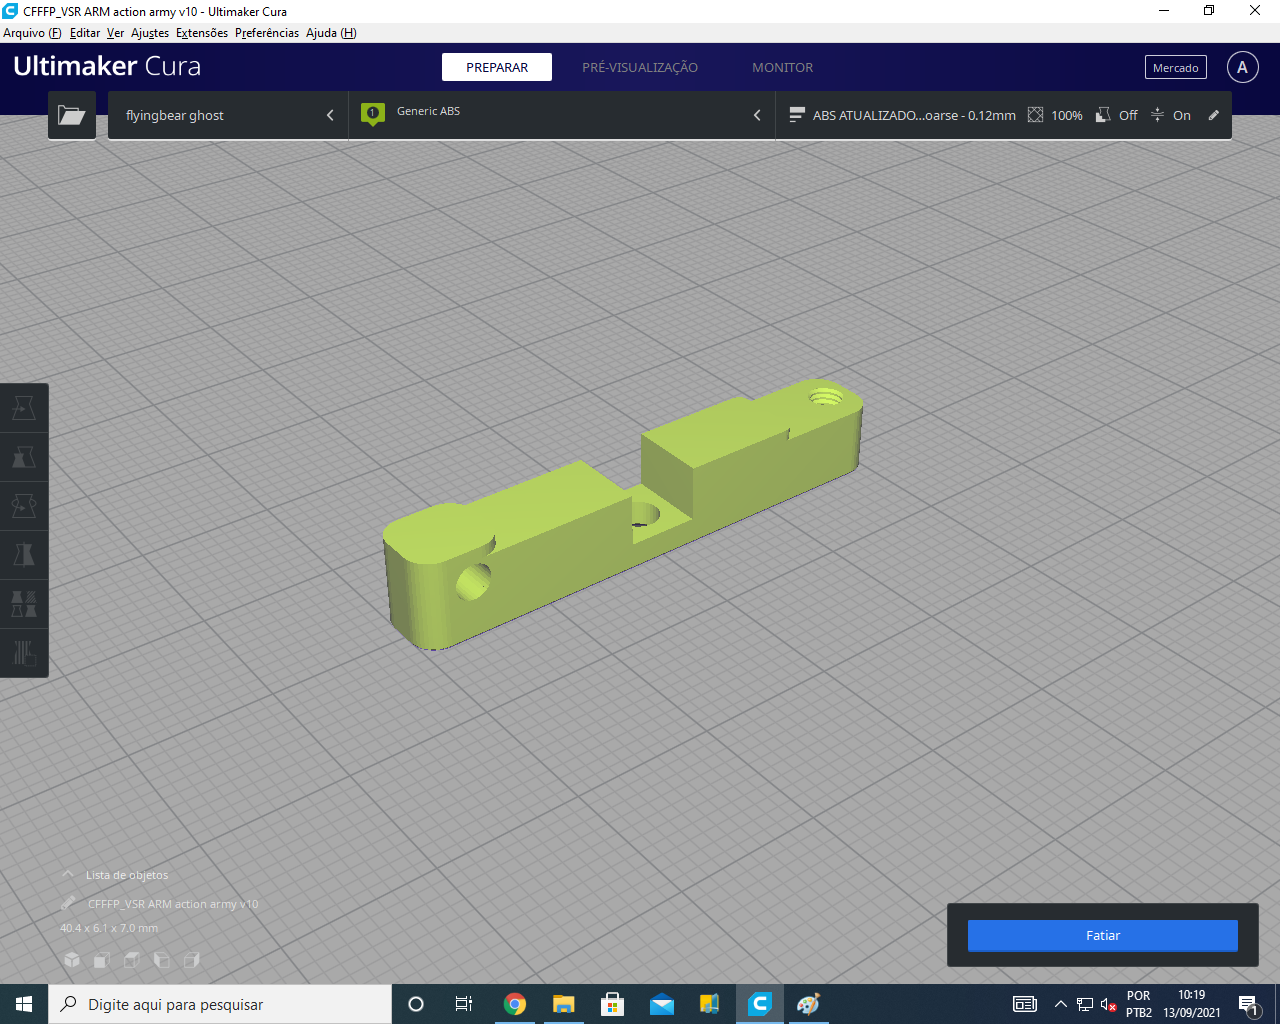This screenshot has height=1024, width=1280.
Task: Click the adhesion On icon
Action: (1157, 115)
